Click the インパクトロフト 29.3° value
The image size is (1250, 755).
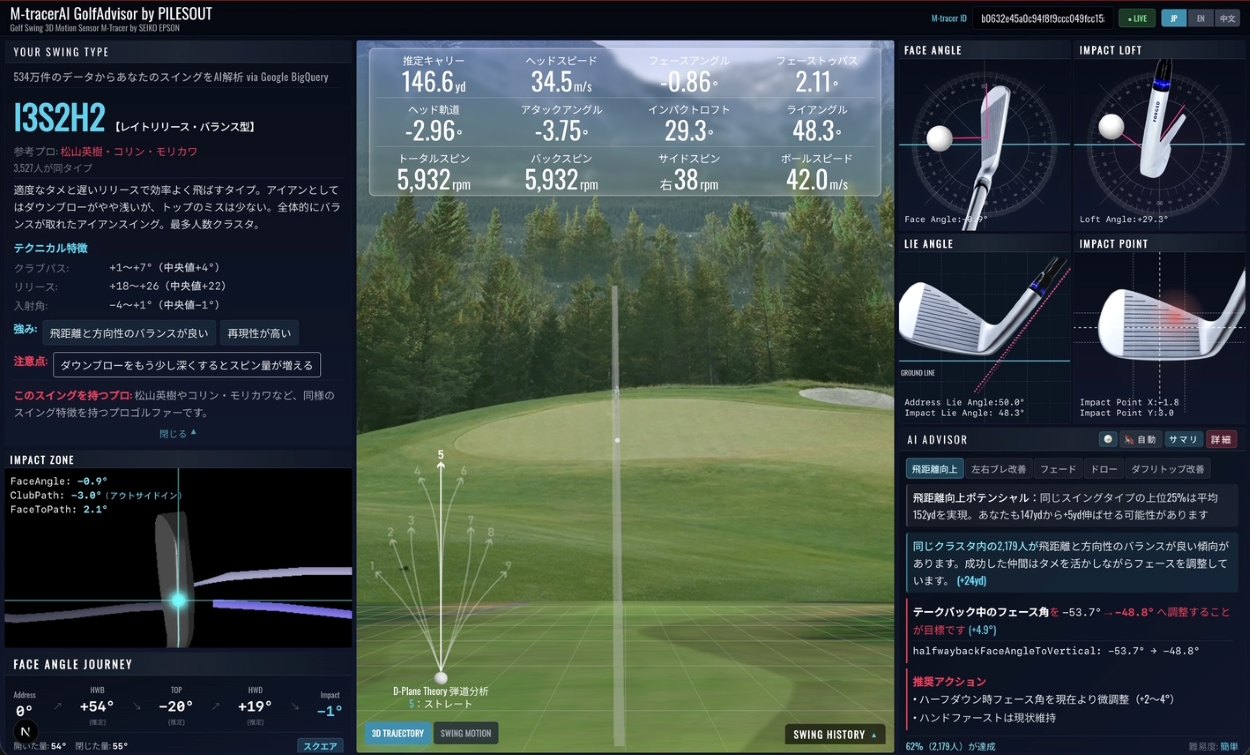click(x=689, y=131)
